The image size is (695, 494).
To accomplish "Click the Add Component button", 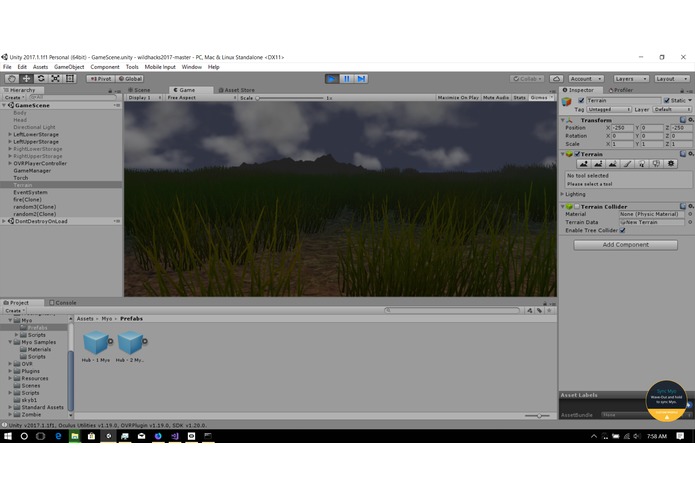I will pos(625,245).
